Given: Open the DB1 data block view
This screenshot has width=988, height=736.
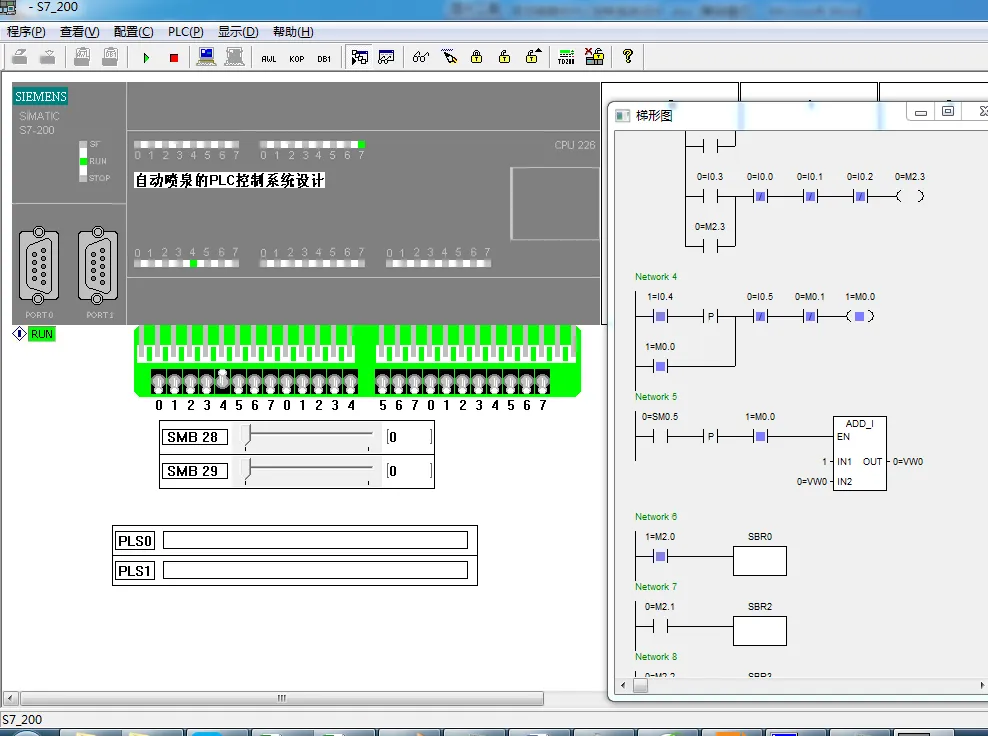Looking at the screenshot, I should 324,58.
